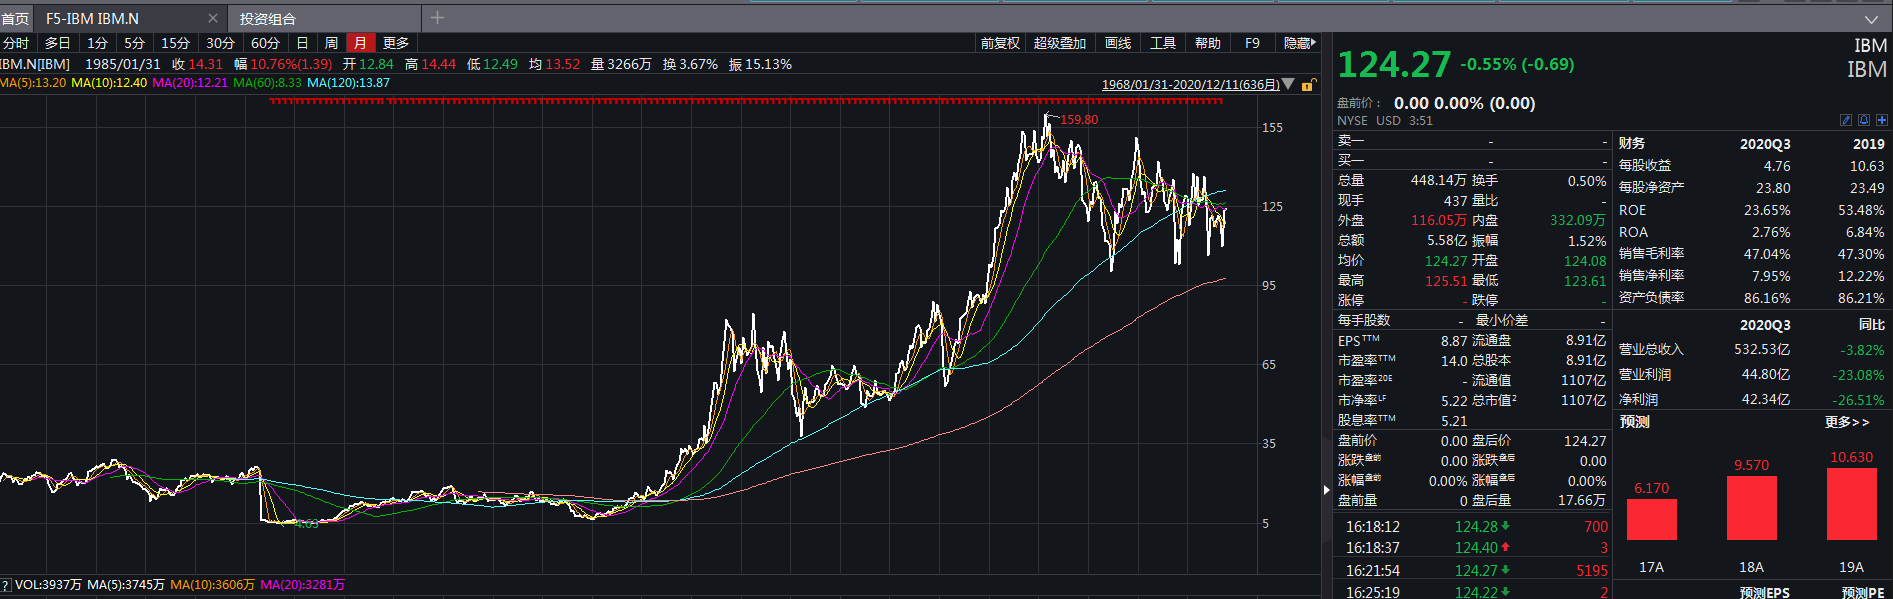Switch to the 投资组合 portfolio tab
Screen dimensions: 1893x599
pos(267,19)
